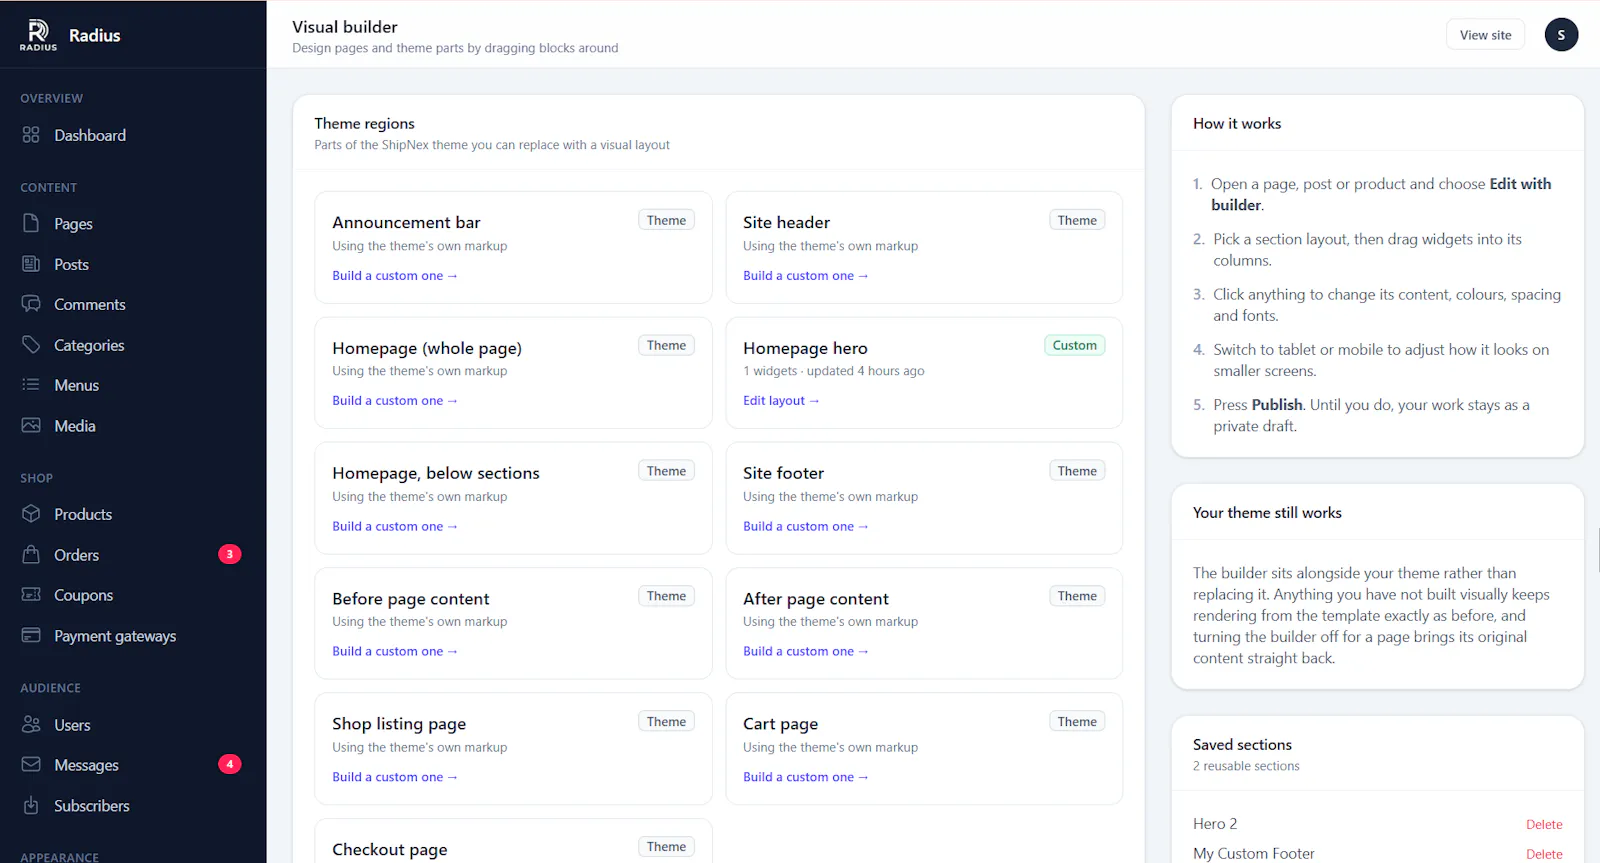Click the Pages document icon

(x=31, y=223)
